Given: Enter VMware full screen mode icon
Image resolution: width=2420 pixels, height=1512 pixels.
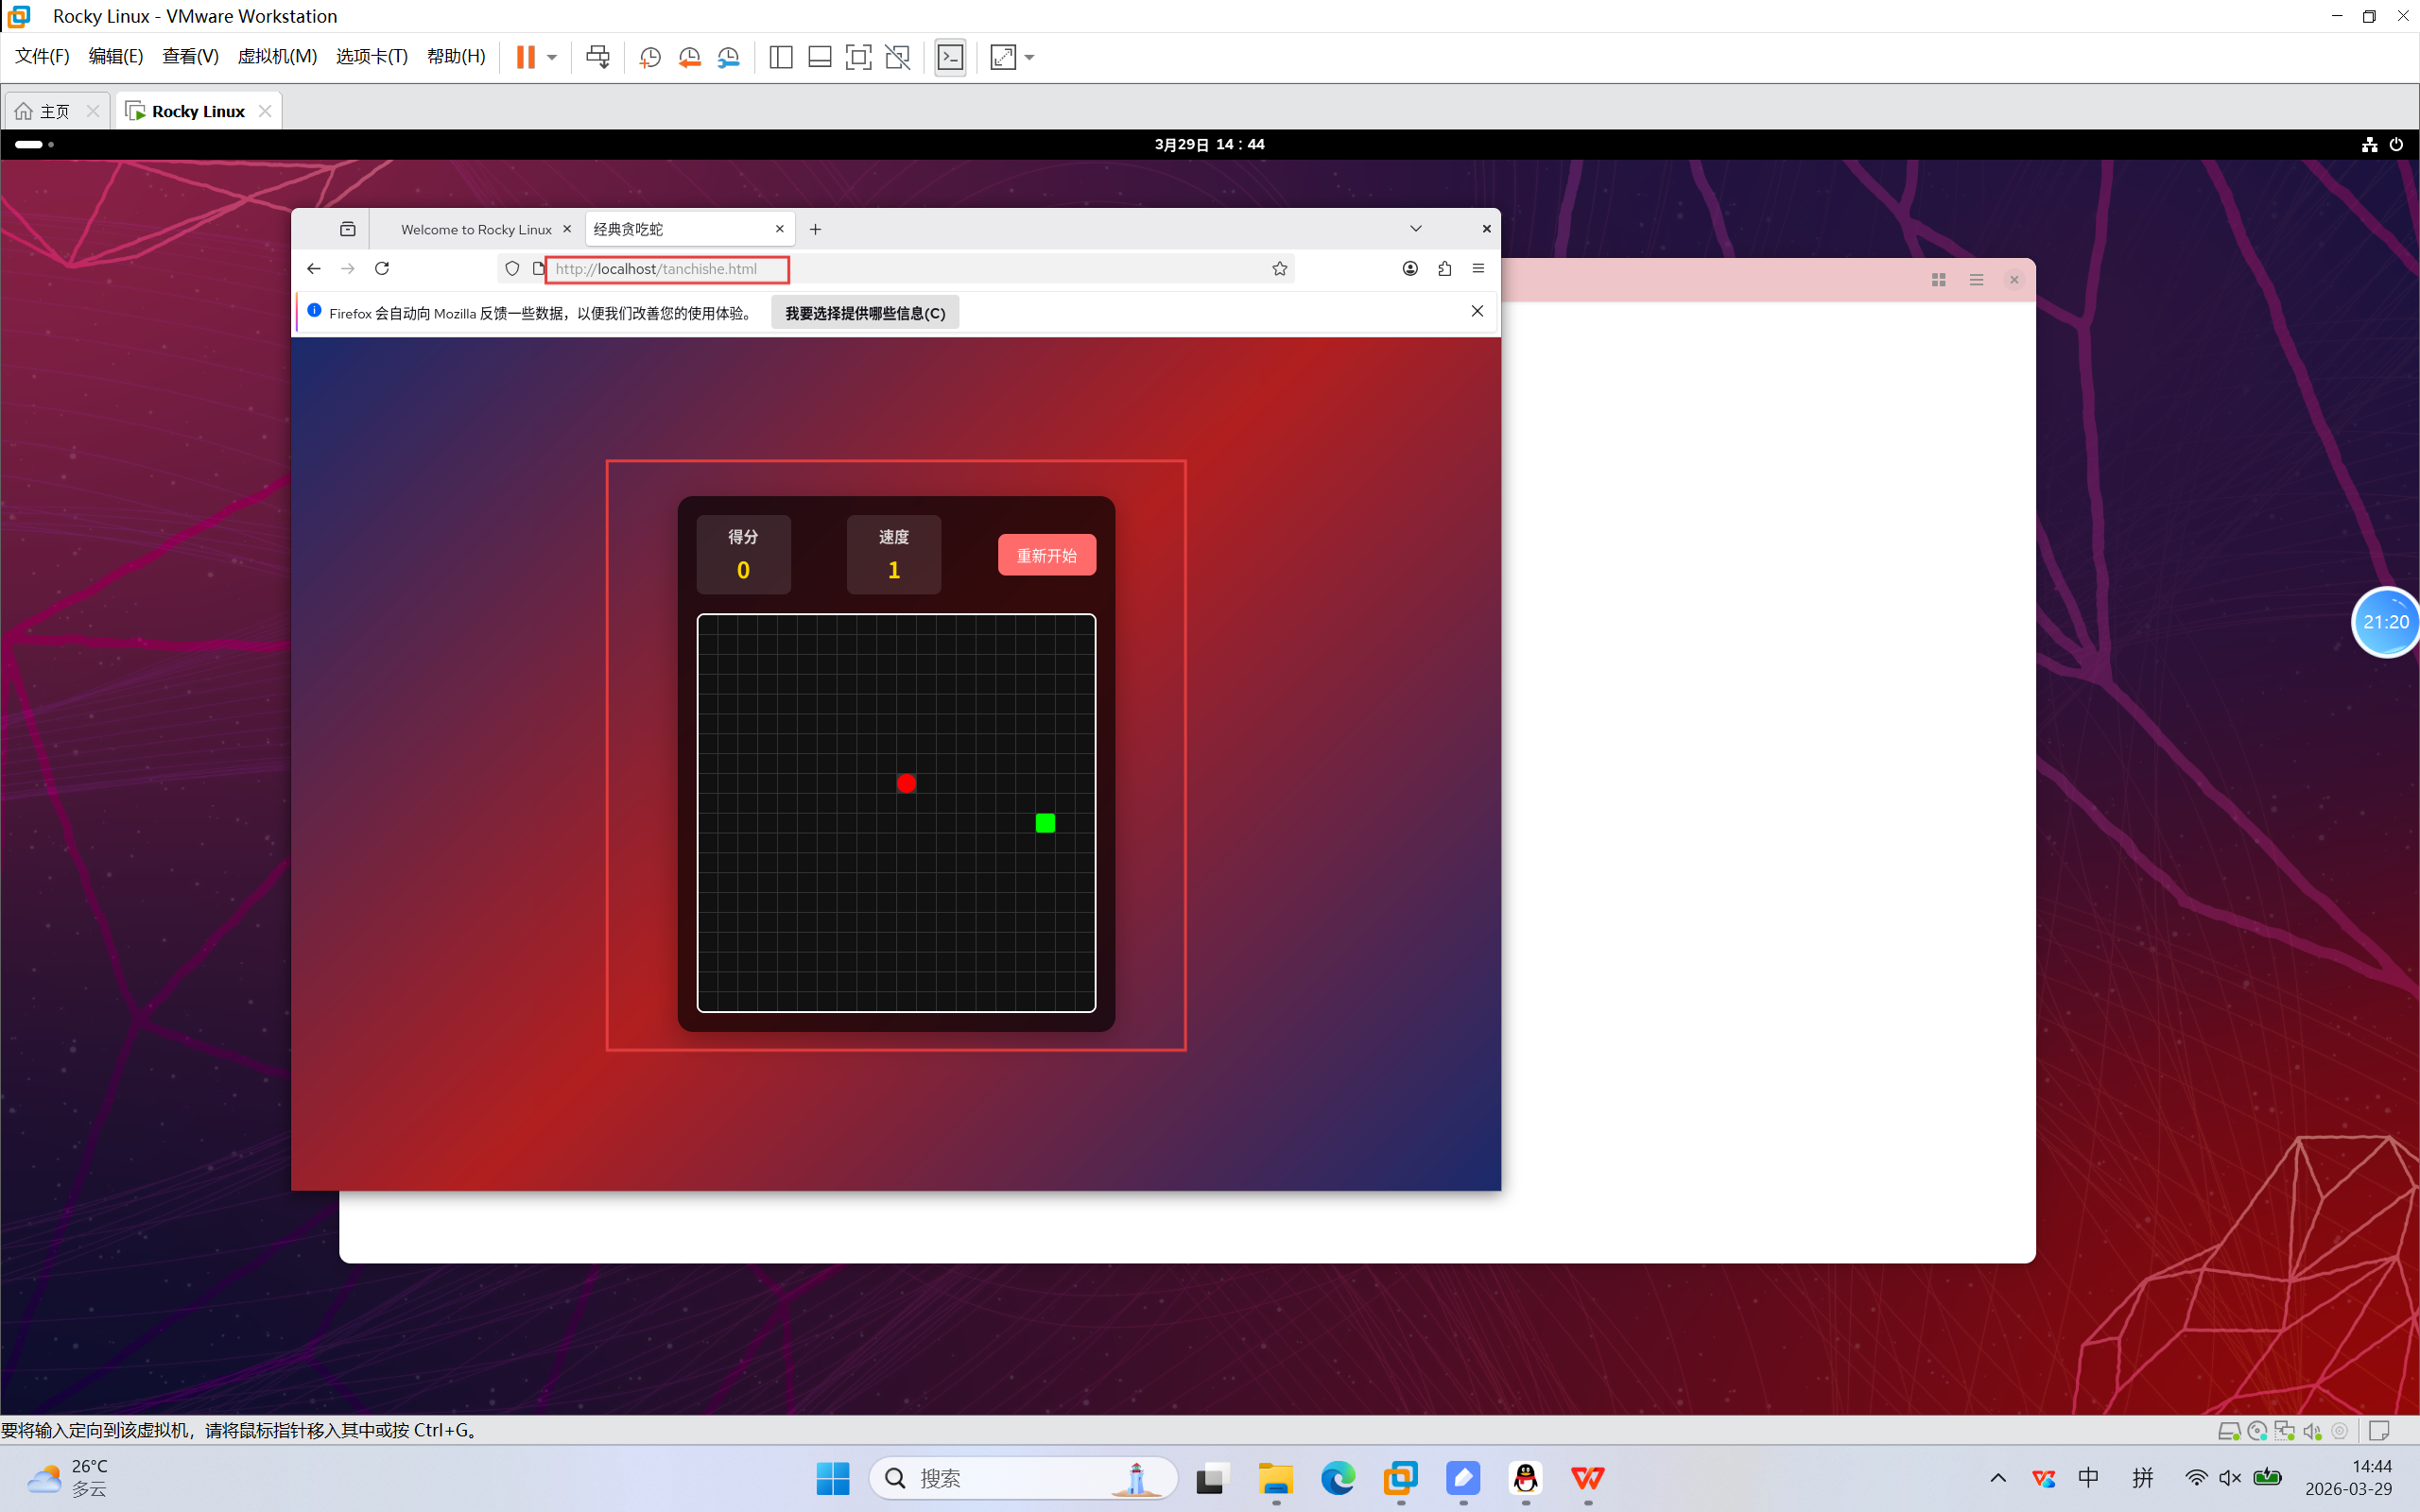Looking at the screenshot, I should 858,57.
